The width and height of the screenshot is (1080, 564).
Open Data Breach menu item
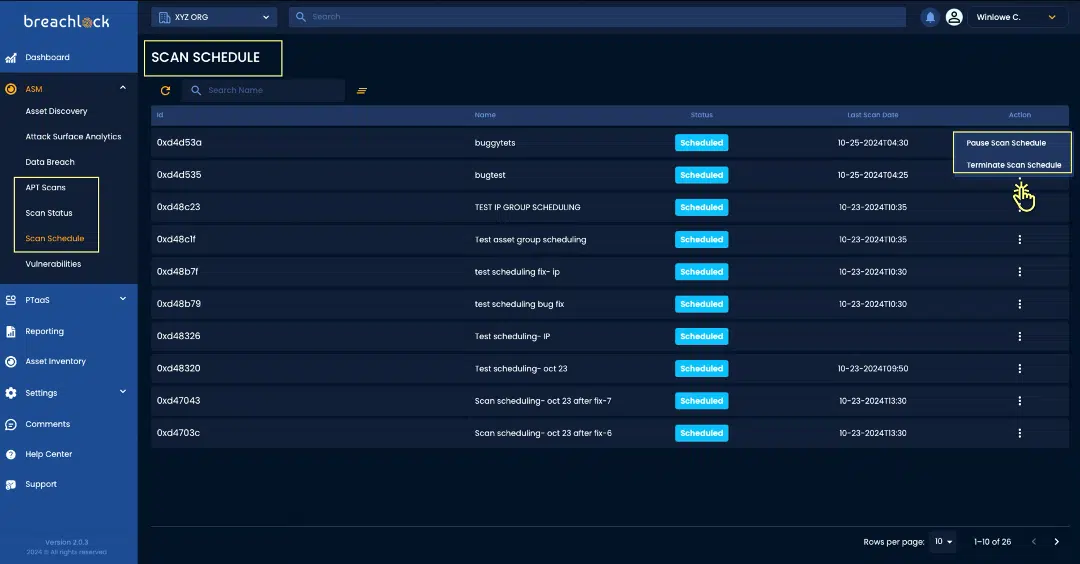(50, 163)
